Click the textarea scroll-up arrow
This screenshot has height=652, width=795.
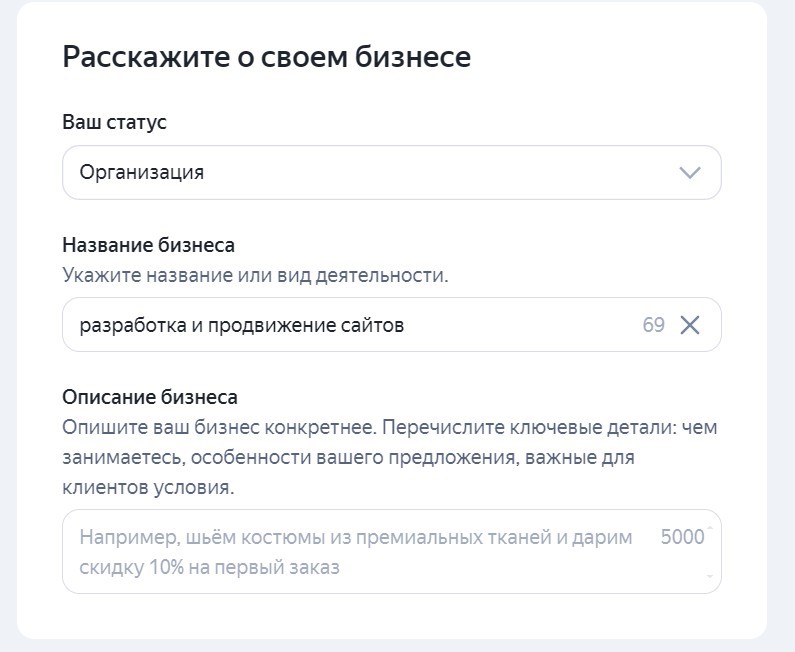pyautogui.click(x=710, y=528)
